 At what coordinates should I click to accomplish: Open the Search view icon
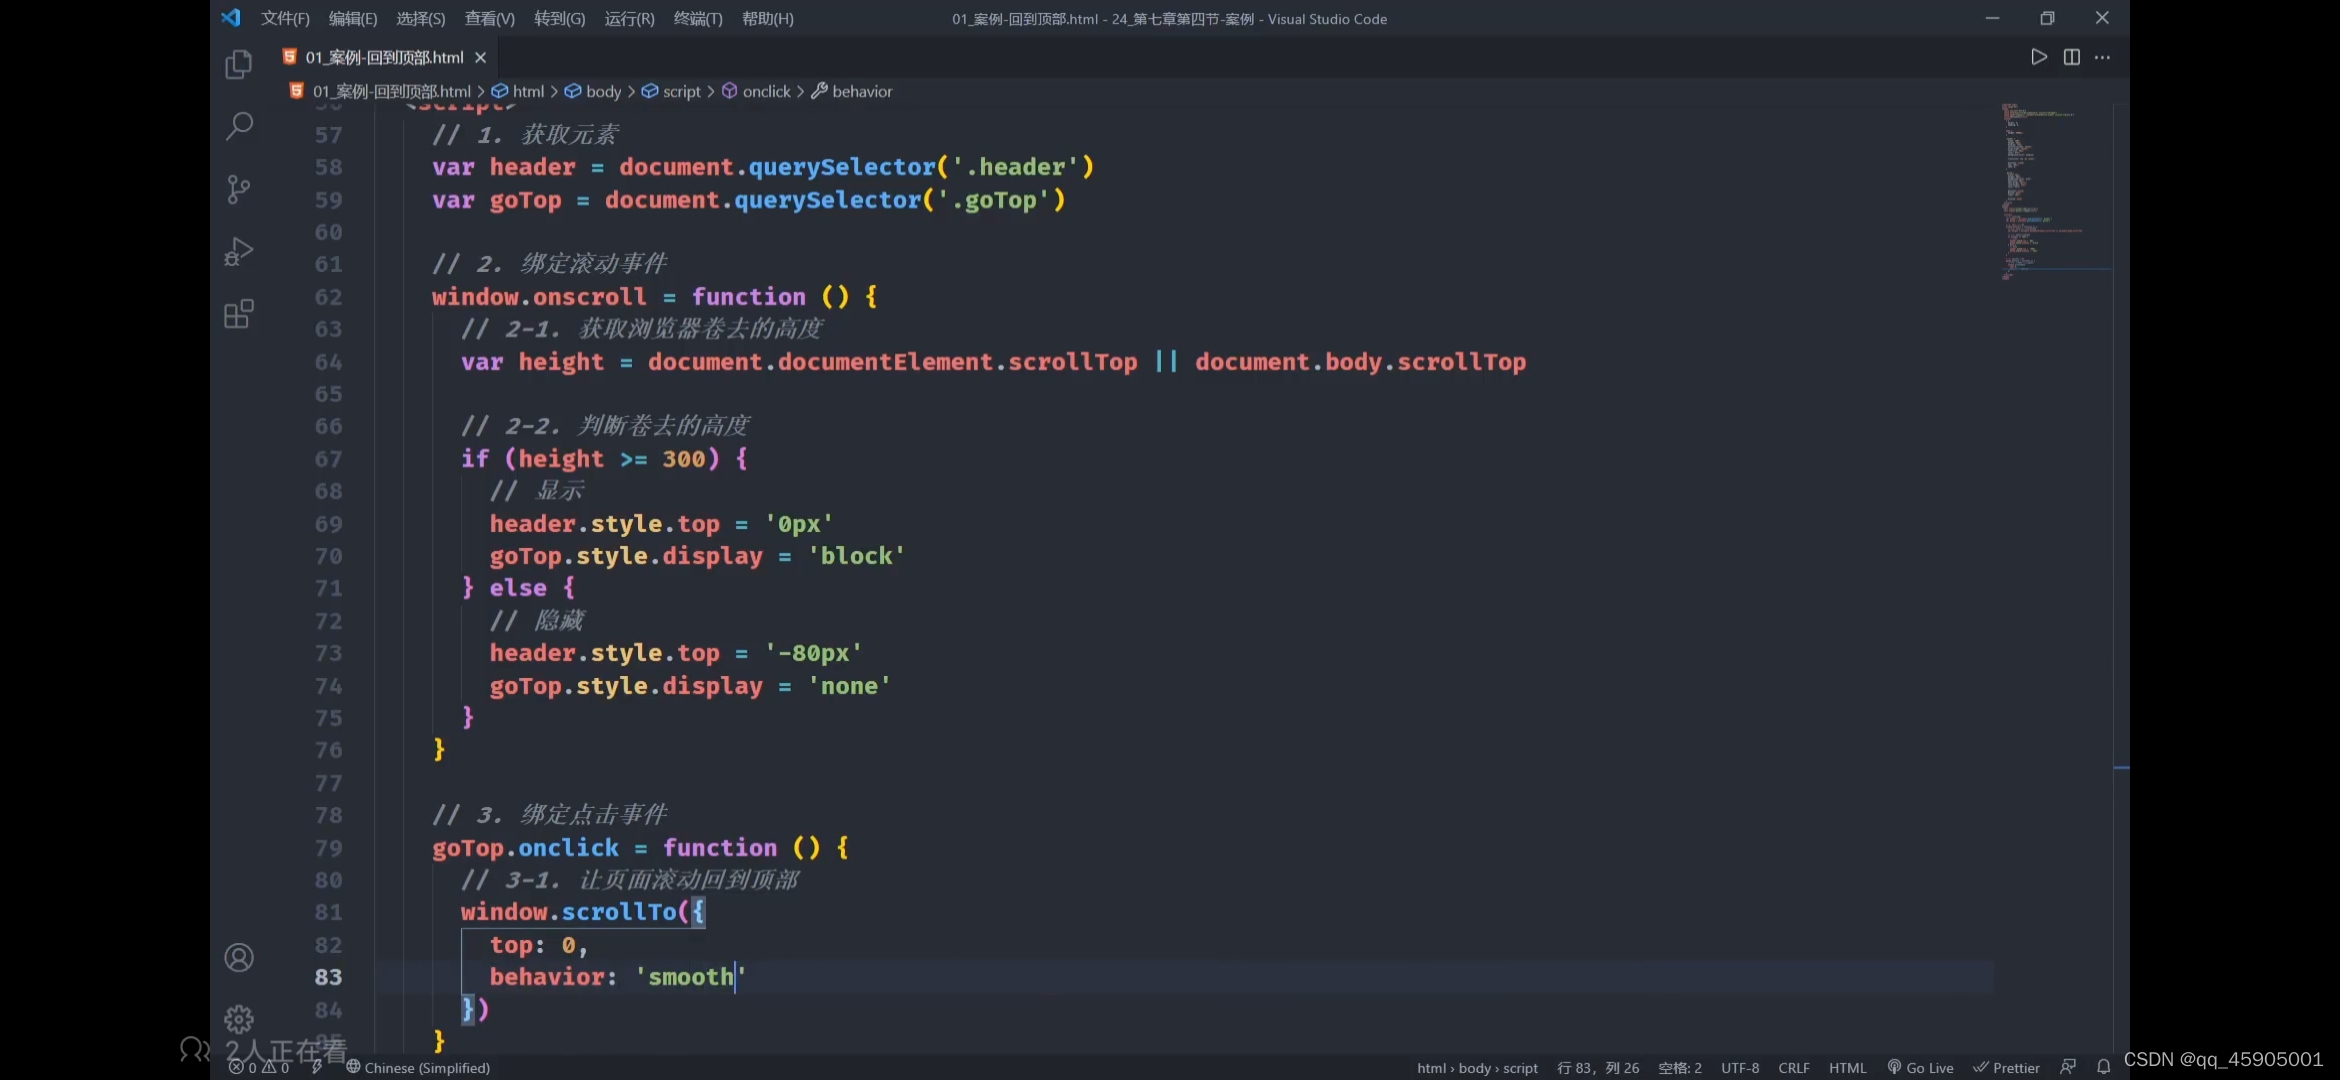coord(238,126)
